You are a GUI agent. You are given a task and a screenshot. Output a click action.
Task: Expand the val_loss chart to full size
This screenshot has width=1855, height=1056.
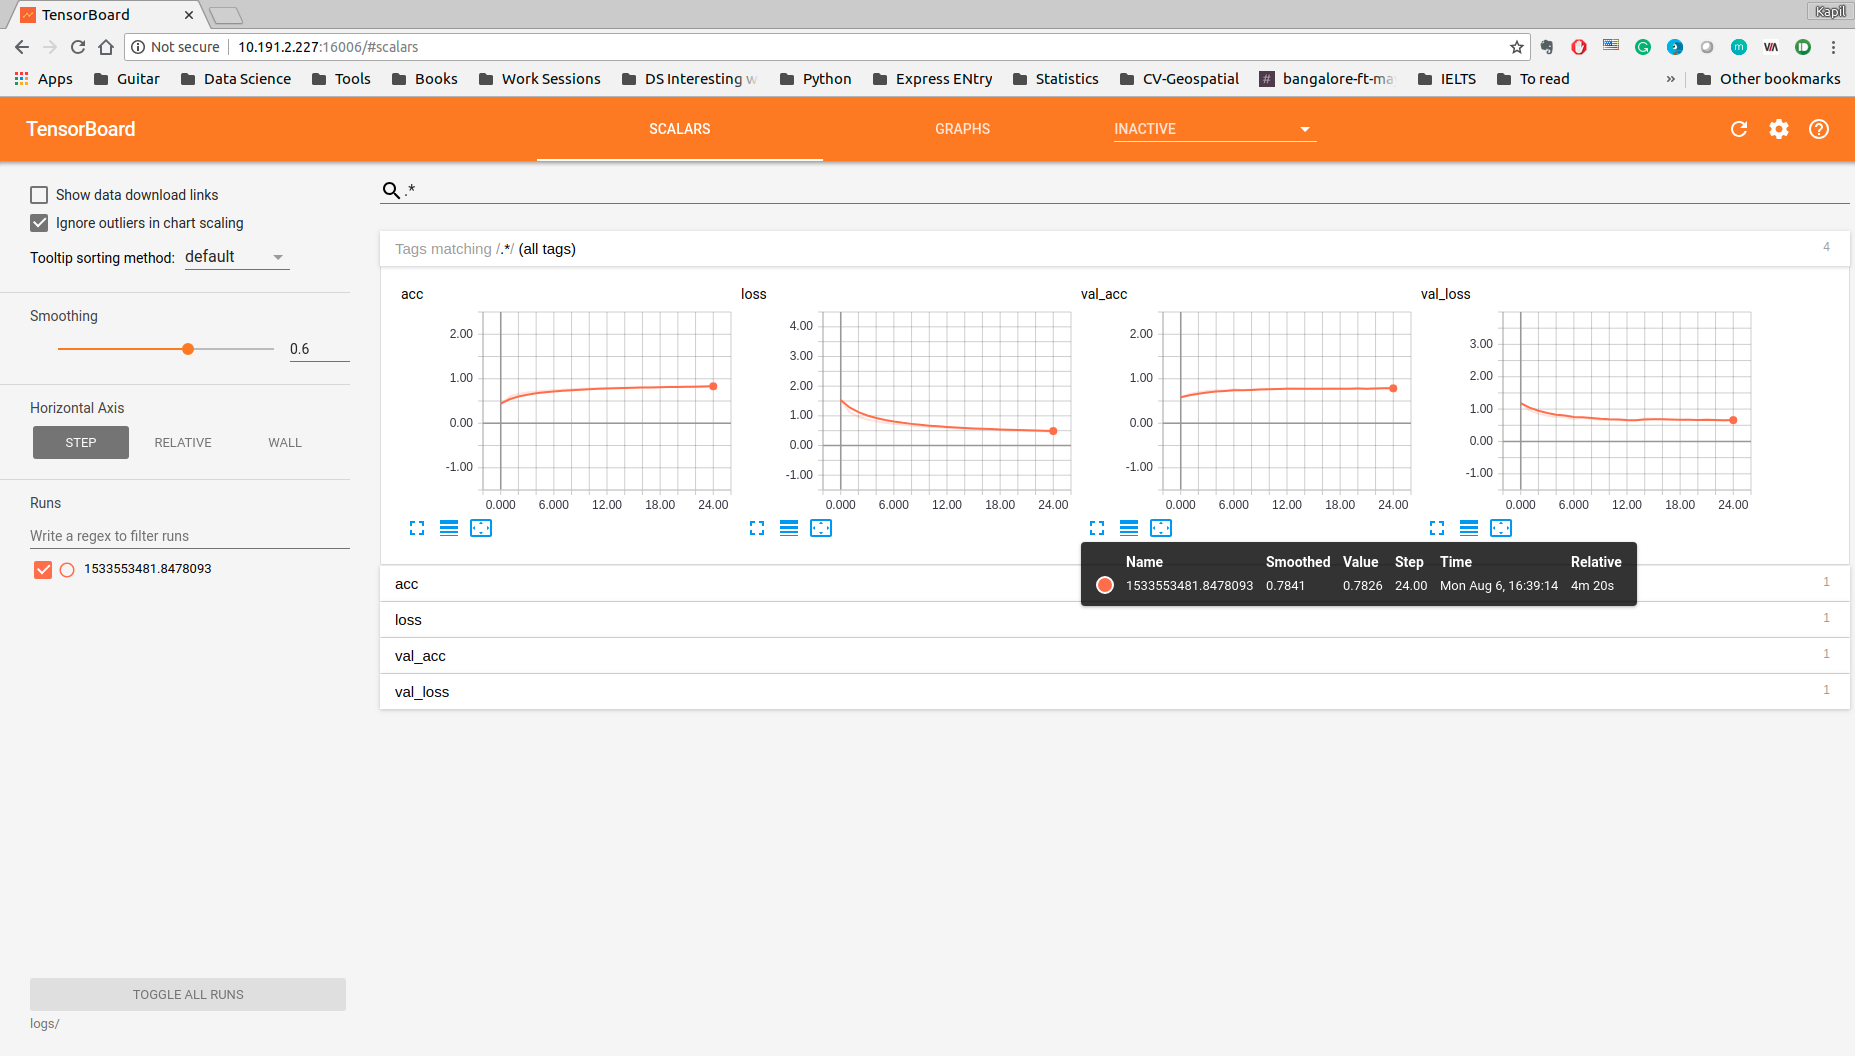[x=1437, y=528]
